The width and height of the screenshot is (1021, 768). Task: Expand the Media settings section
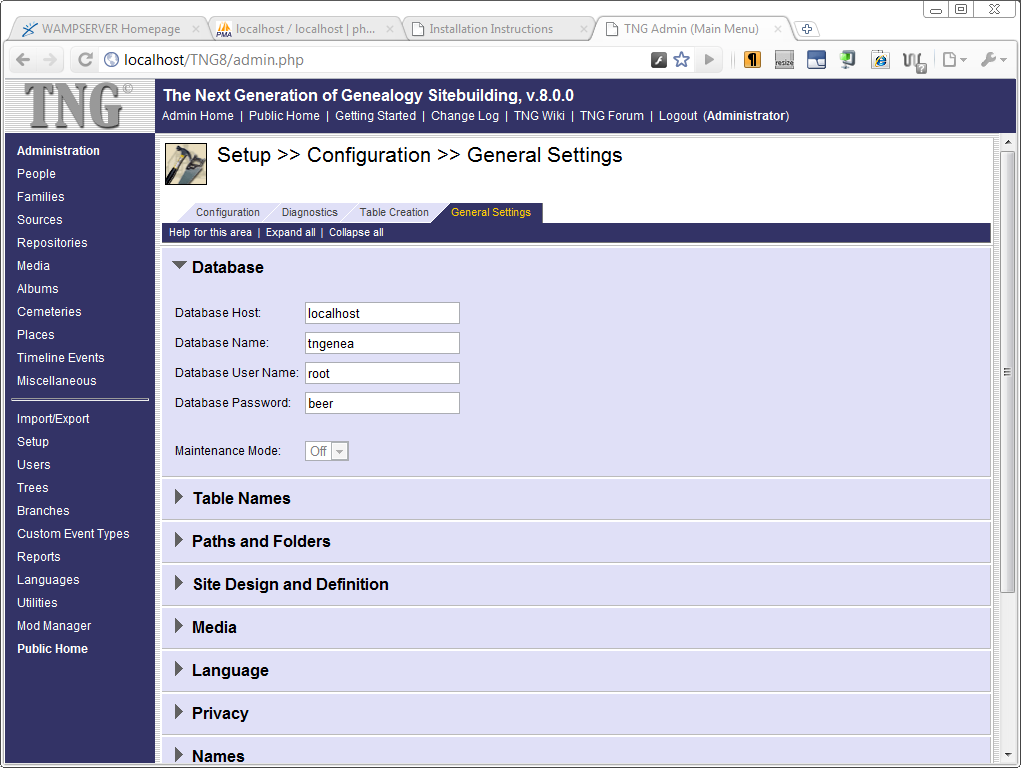coord(179,626)
